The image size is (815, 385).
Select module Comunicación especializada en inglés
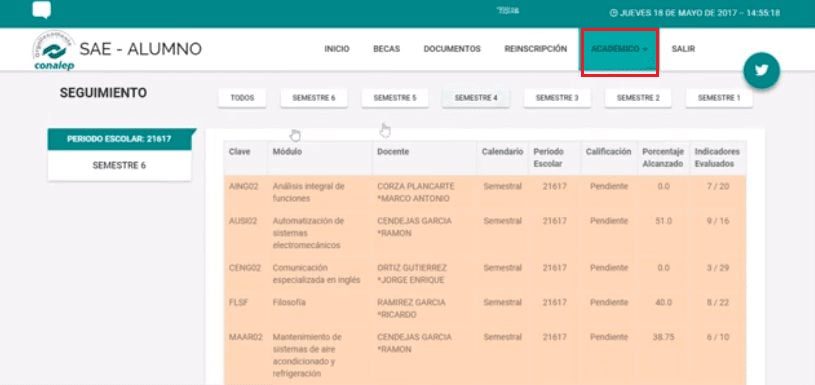click(317, 274)
